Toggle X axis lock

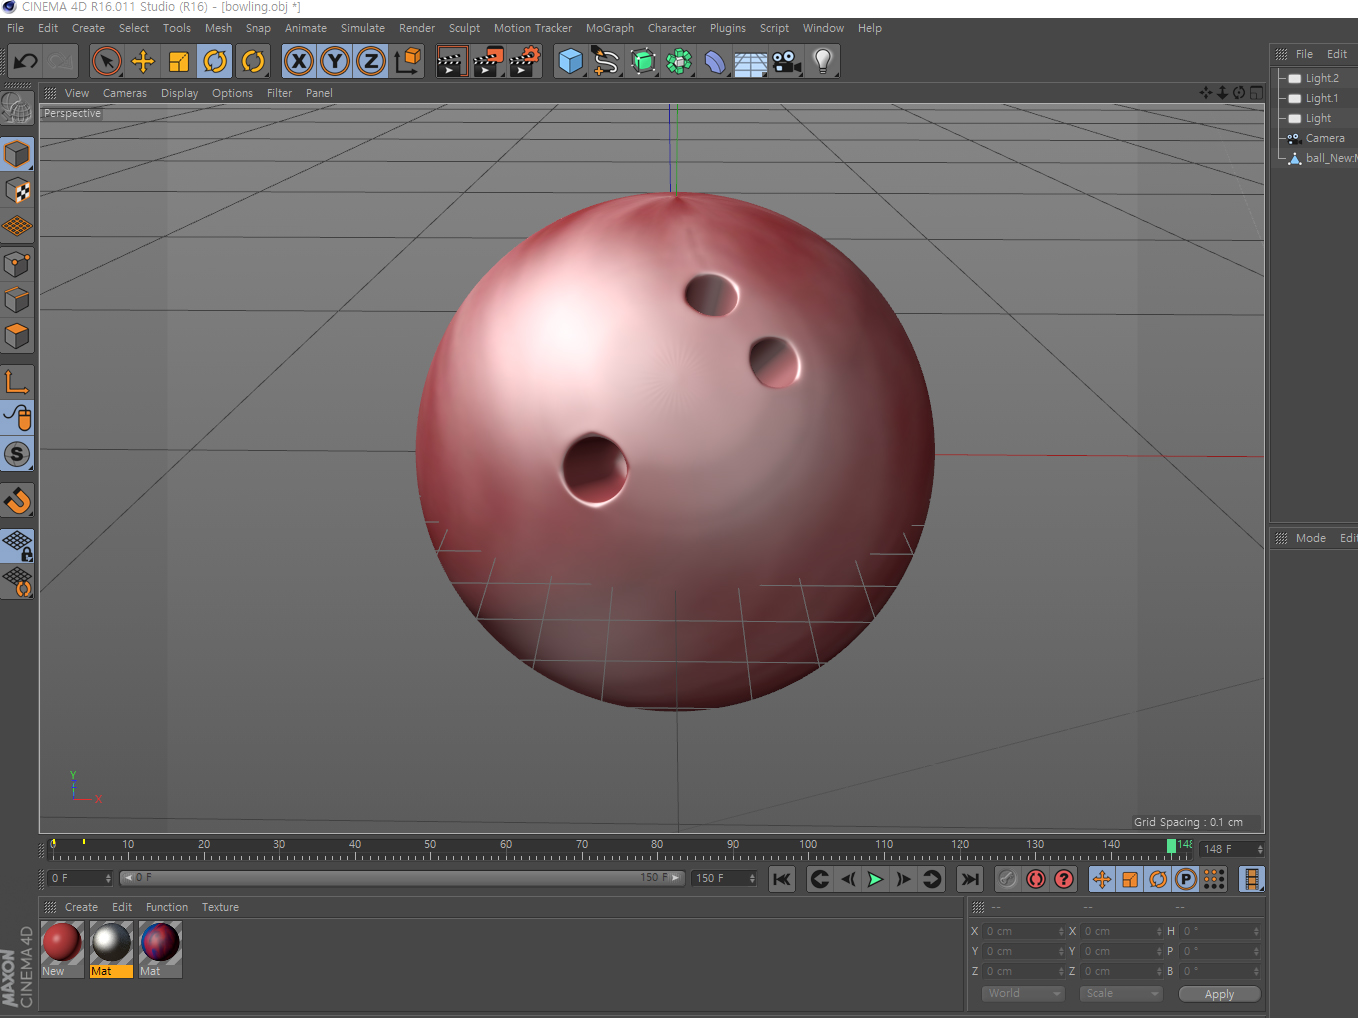tap(298, 61)
